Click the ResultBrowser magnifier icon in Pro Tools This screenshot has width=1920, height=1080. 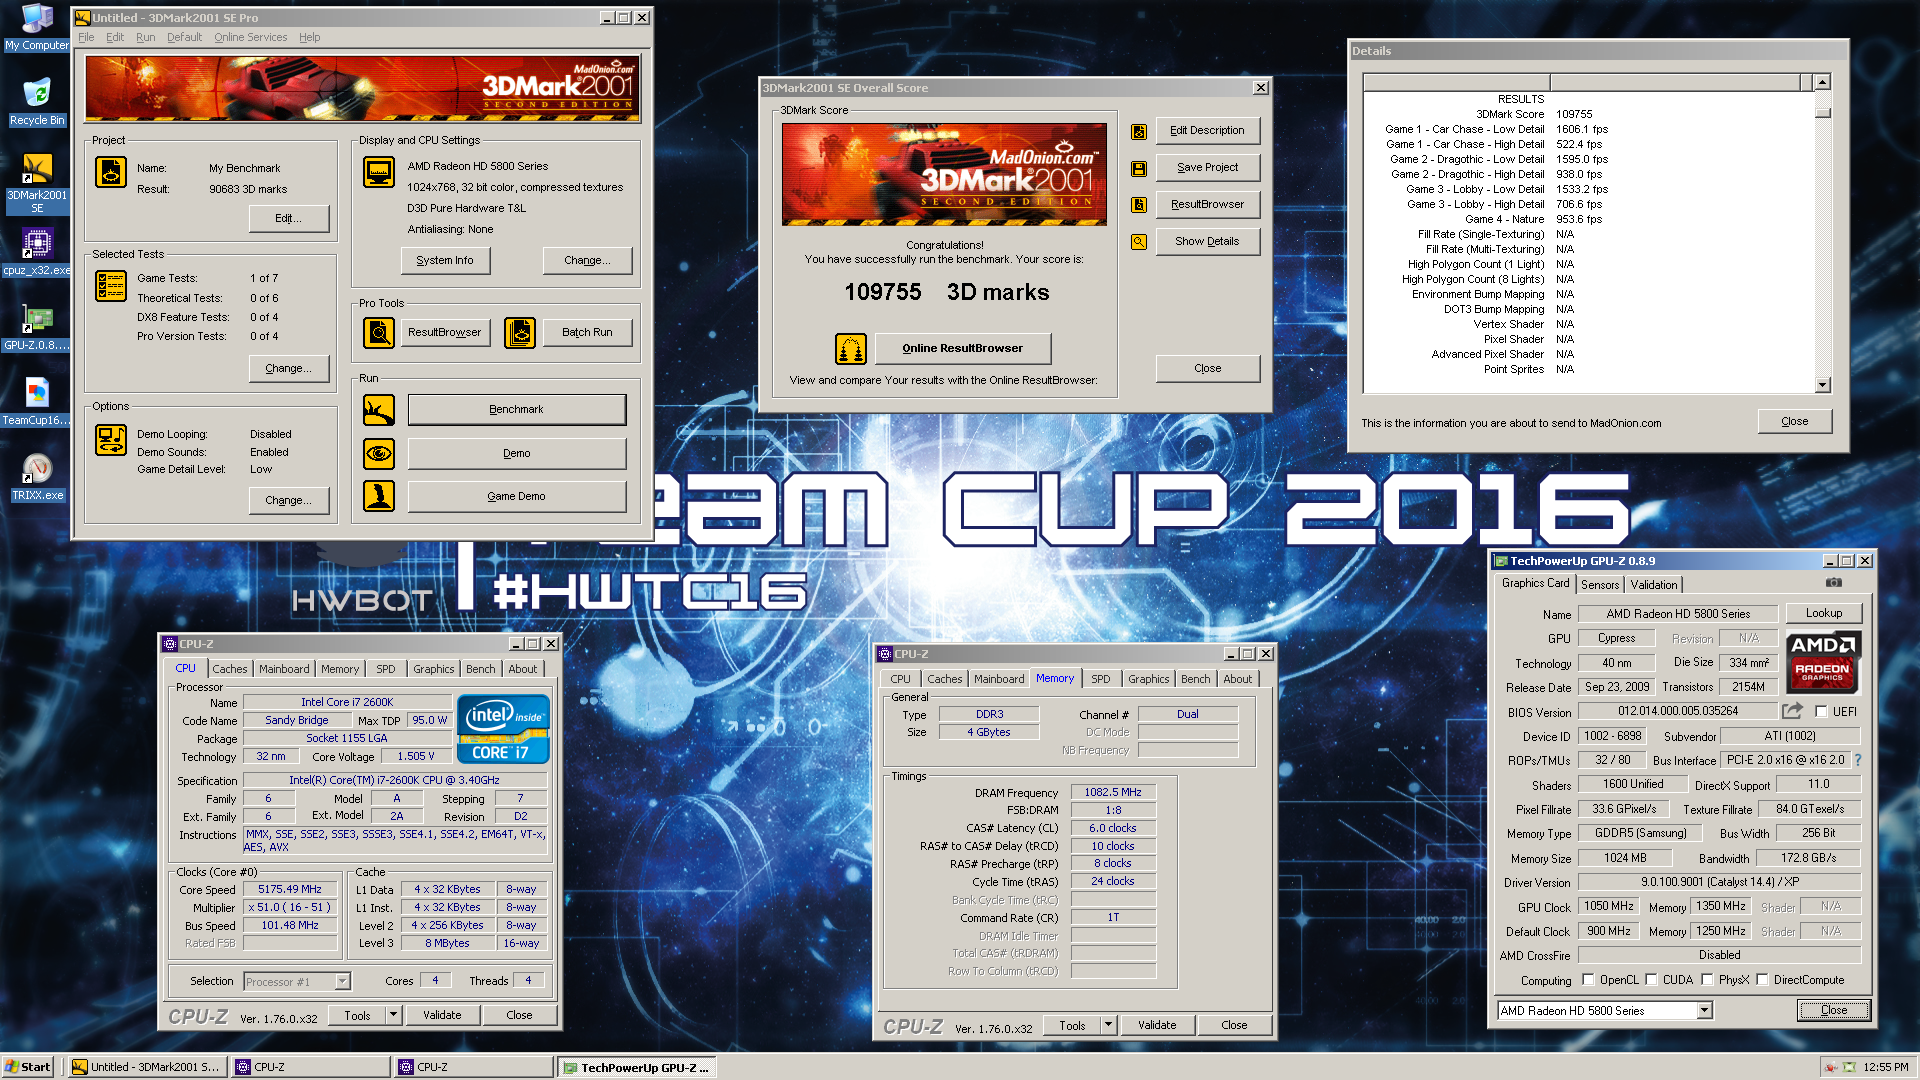click(379, 332)
